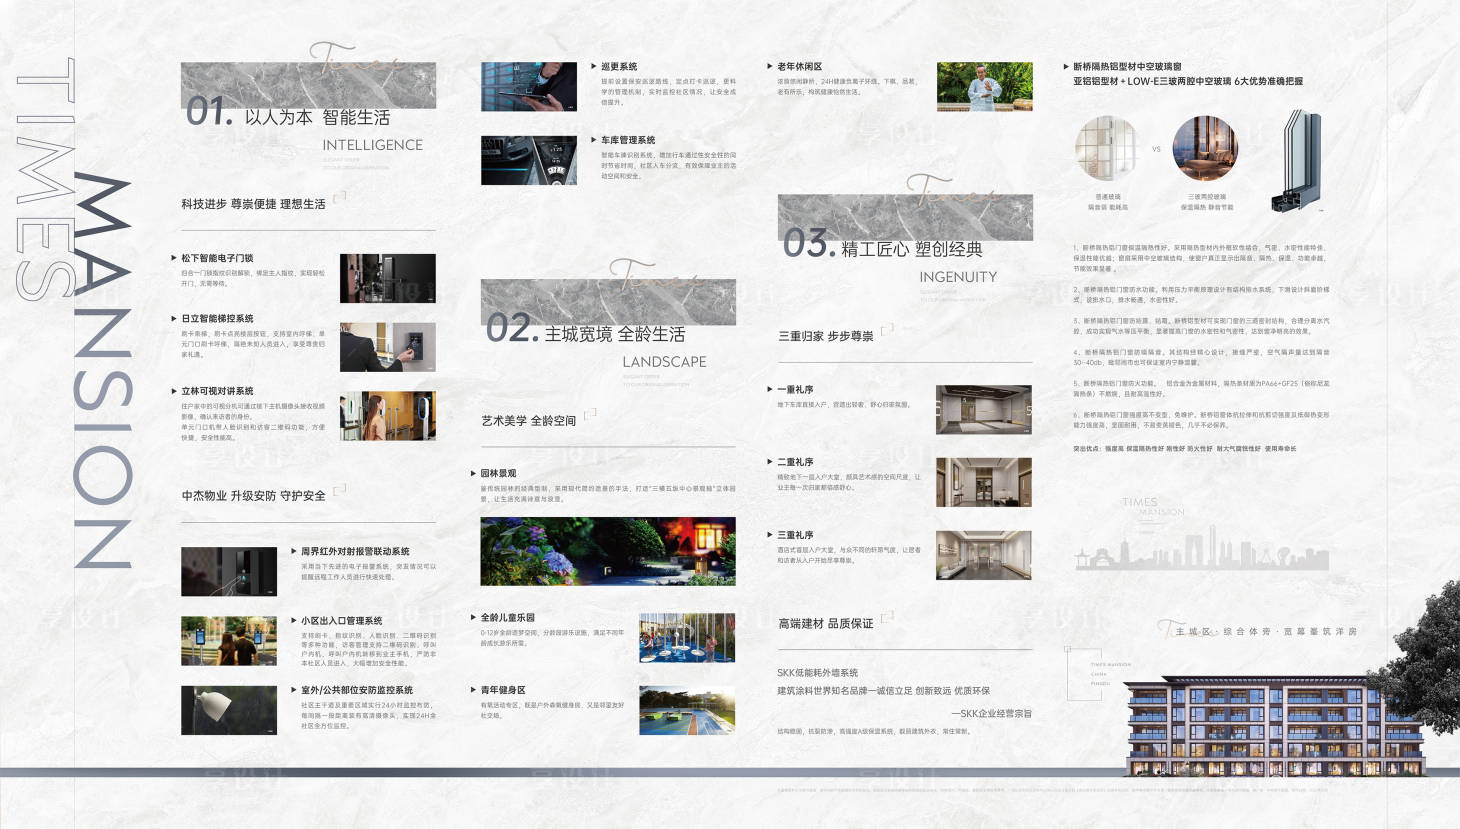Click the INGENUITY subtitle
Image resolution: width=1460 pixels, height=829 pixels.
tap(958, 277)
